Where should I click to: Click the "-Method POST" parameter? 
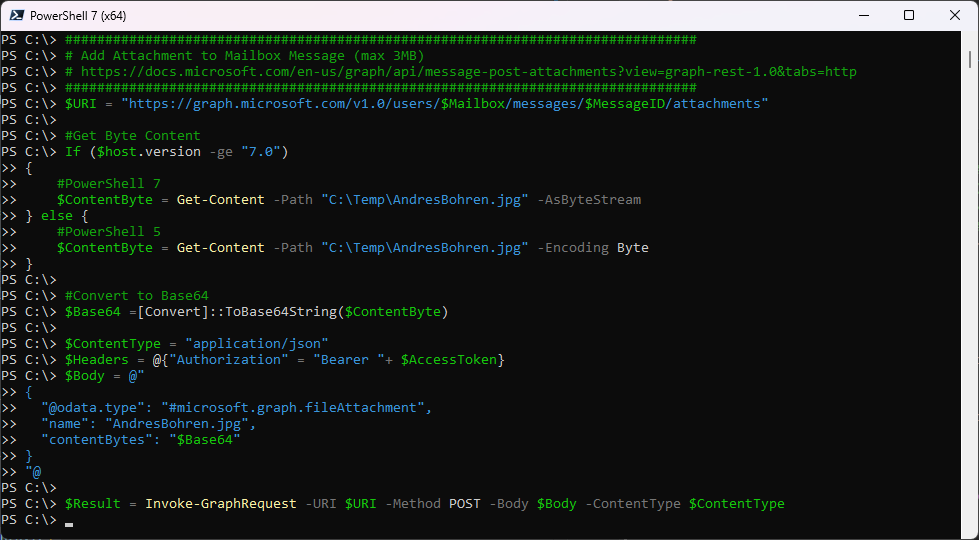tap(433, 504)
